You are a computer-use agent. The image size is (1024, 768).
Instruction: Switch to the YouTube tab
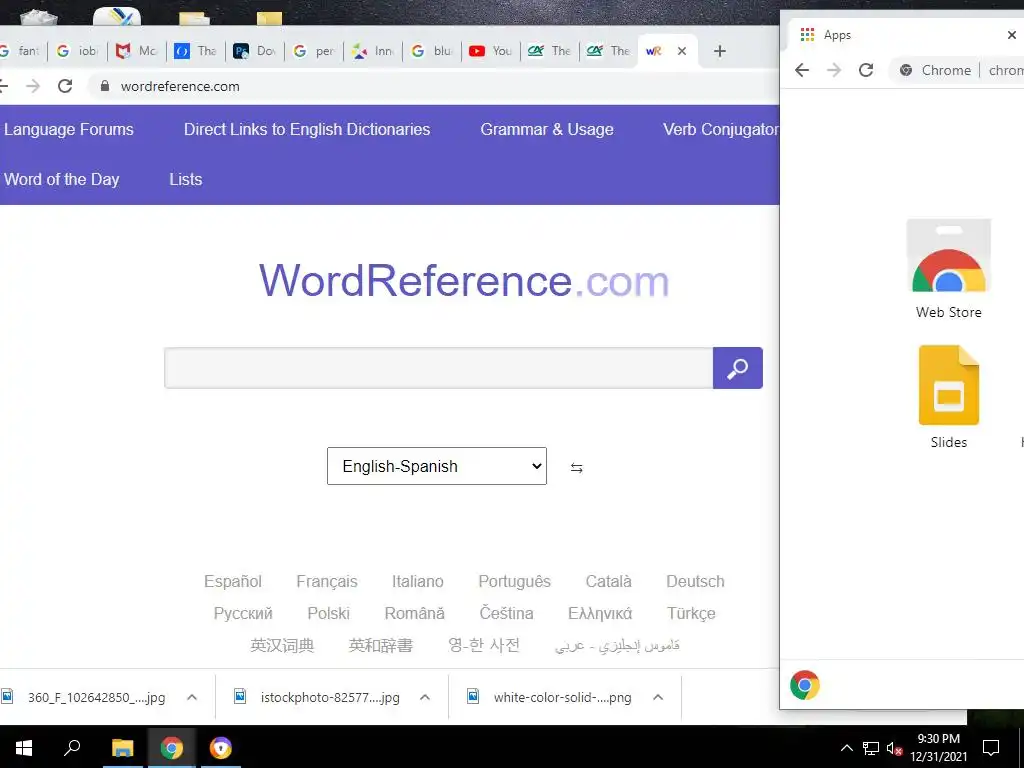(490, 51)
